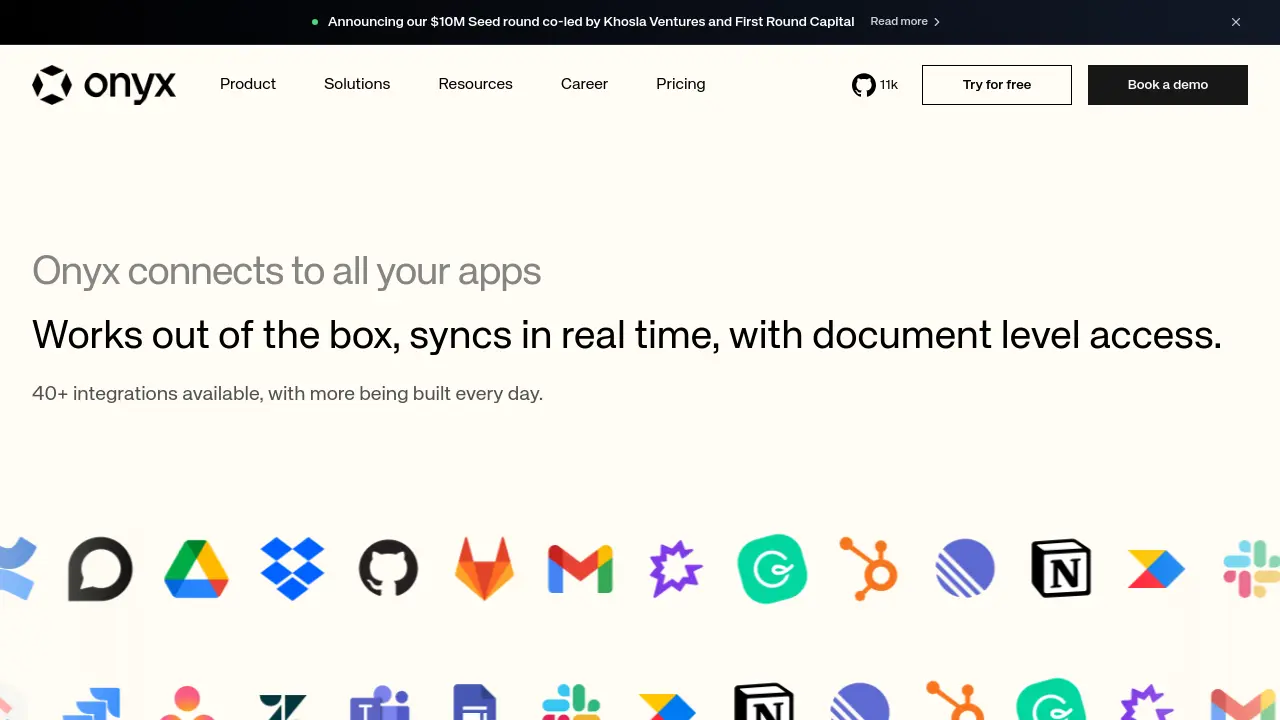The height and width of the screenshot is (720, 1280).
Task: Click the Slack logo in the upper row
Action: click(x=1252, y=569)
